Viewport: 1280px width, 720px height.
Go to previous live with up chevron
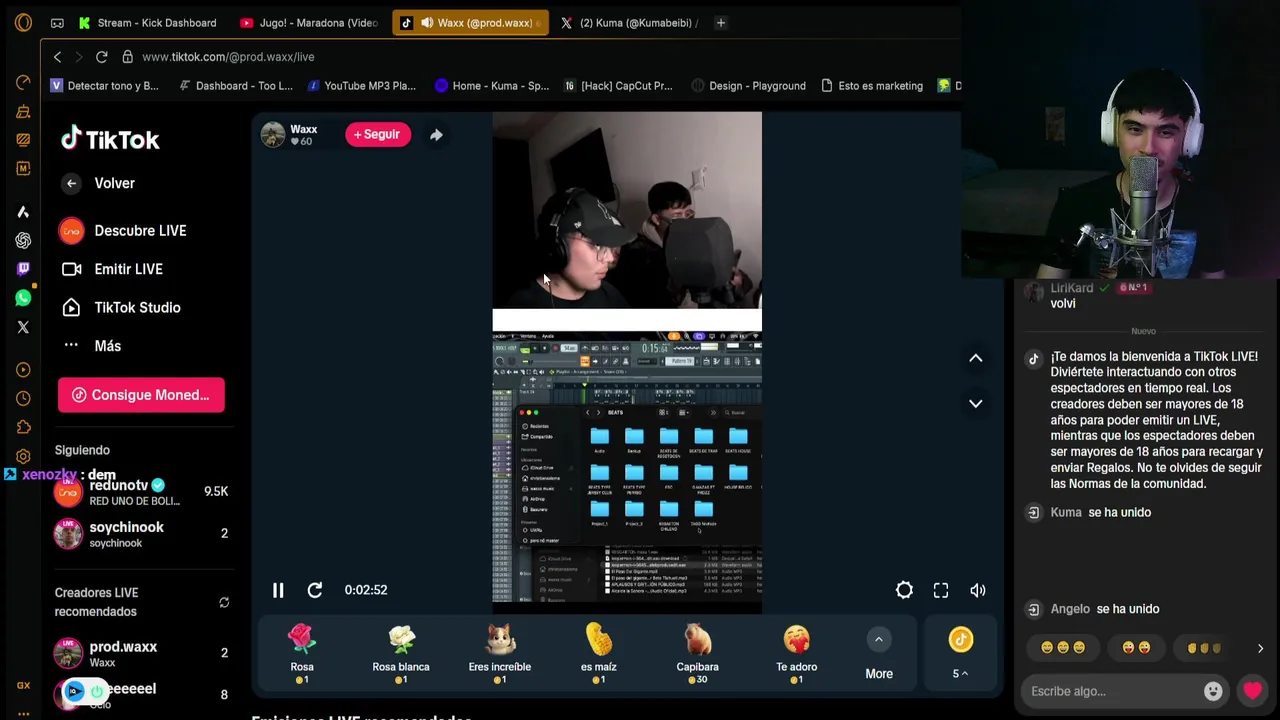pos(975,358)
